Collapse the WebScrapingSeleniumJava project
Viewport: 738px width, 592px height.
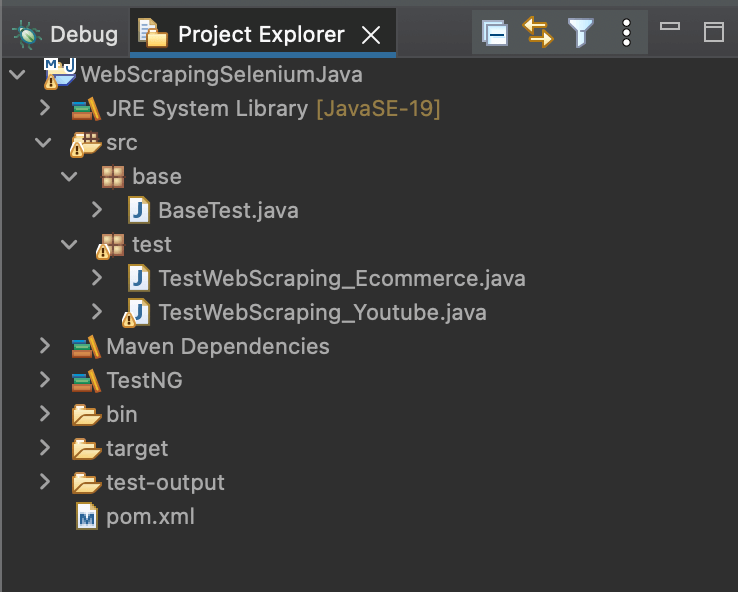[18, 74]
